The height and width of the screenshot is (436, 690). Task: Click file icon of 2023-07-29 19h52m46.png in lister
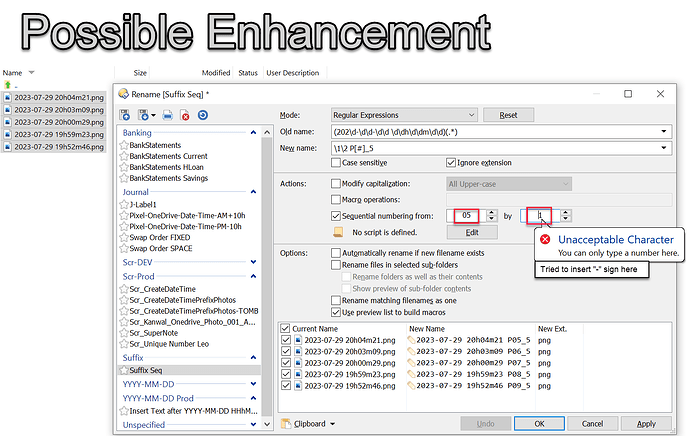click(7, 147)
